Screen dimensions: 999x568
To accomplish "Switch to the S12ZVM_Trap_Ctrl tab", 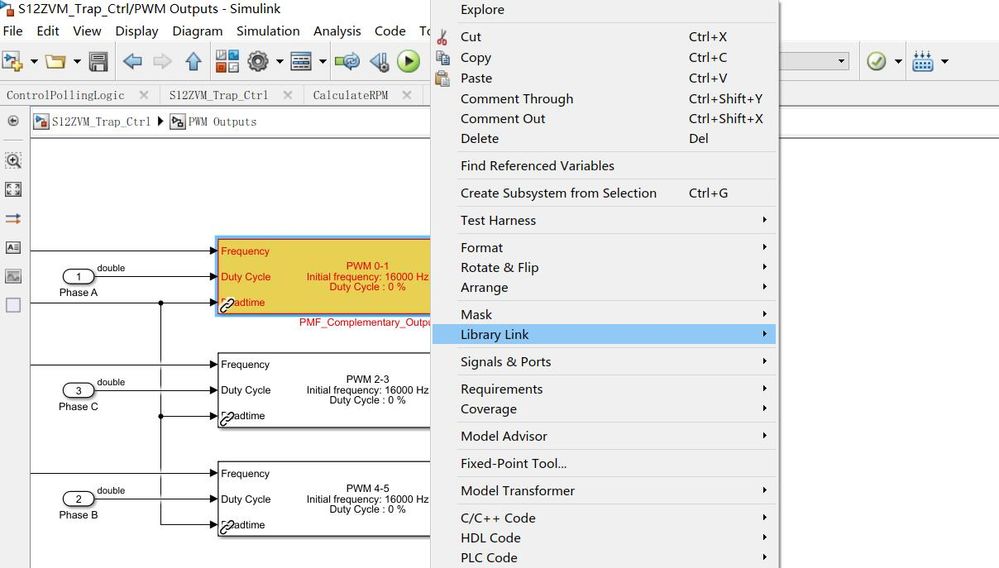I will point(219,95).
